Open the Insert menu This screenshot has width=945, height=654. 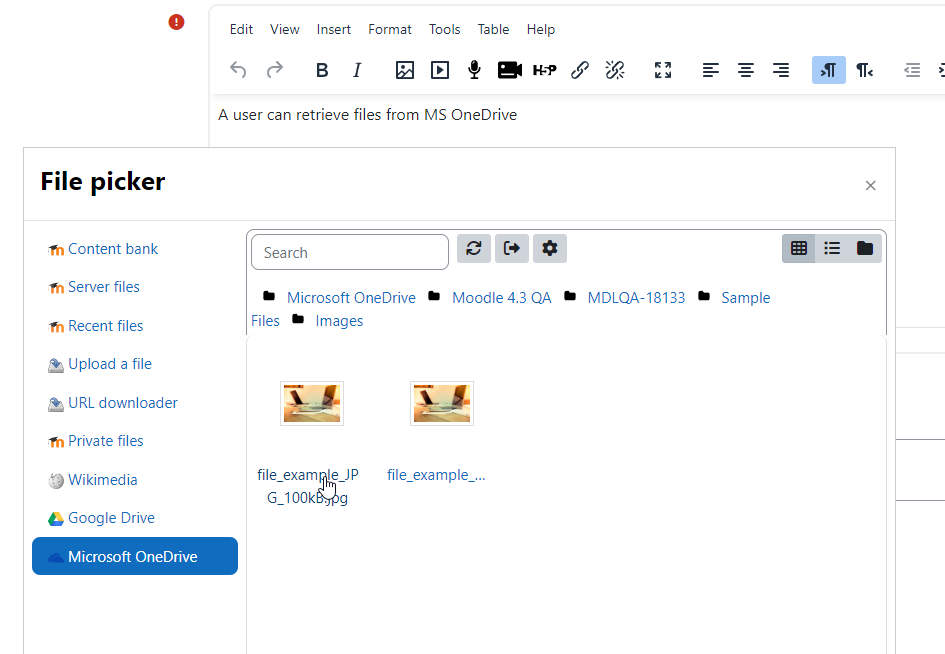coord(333,30)
